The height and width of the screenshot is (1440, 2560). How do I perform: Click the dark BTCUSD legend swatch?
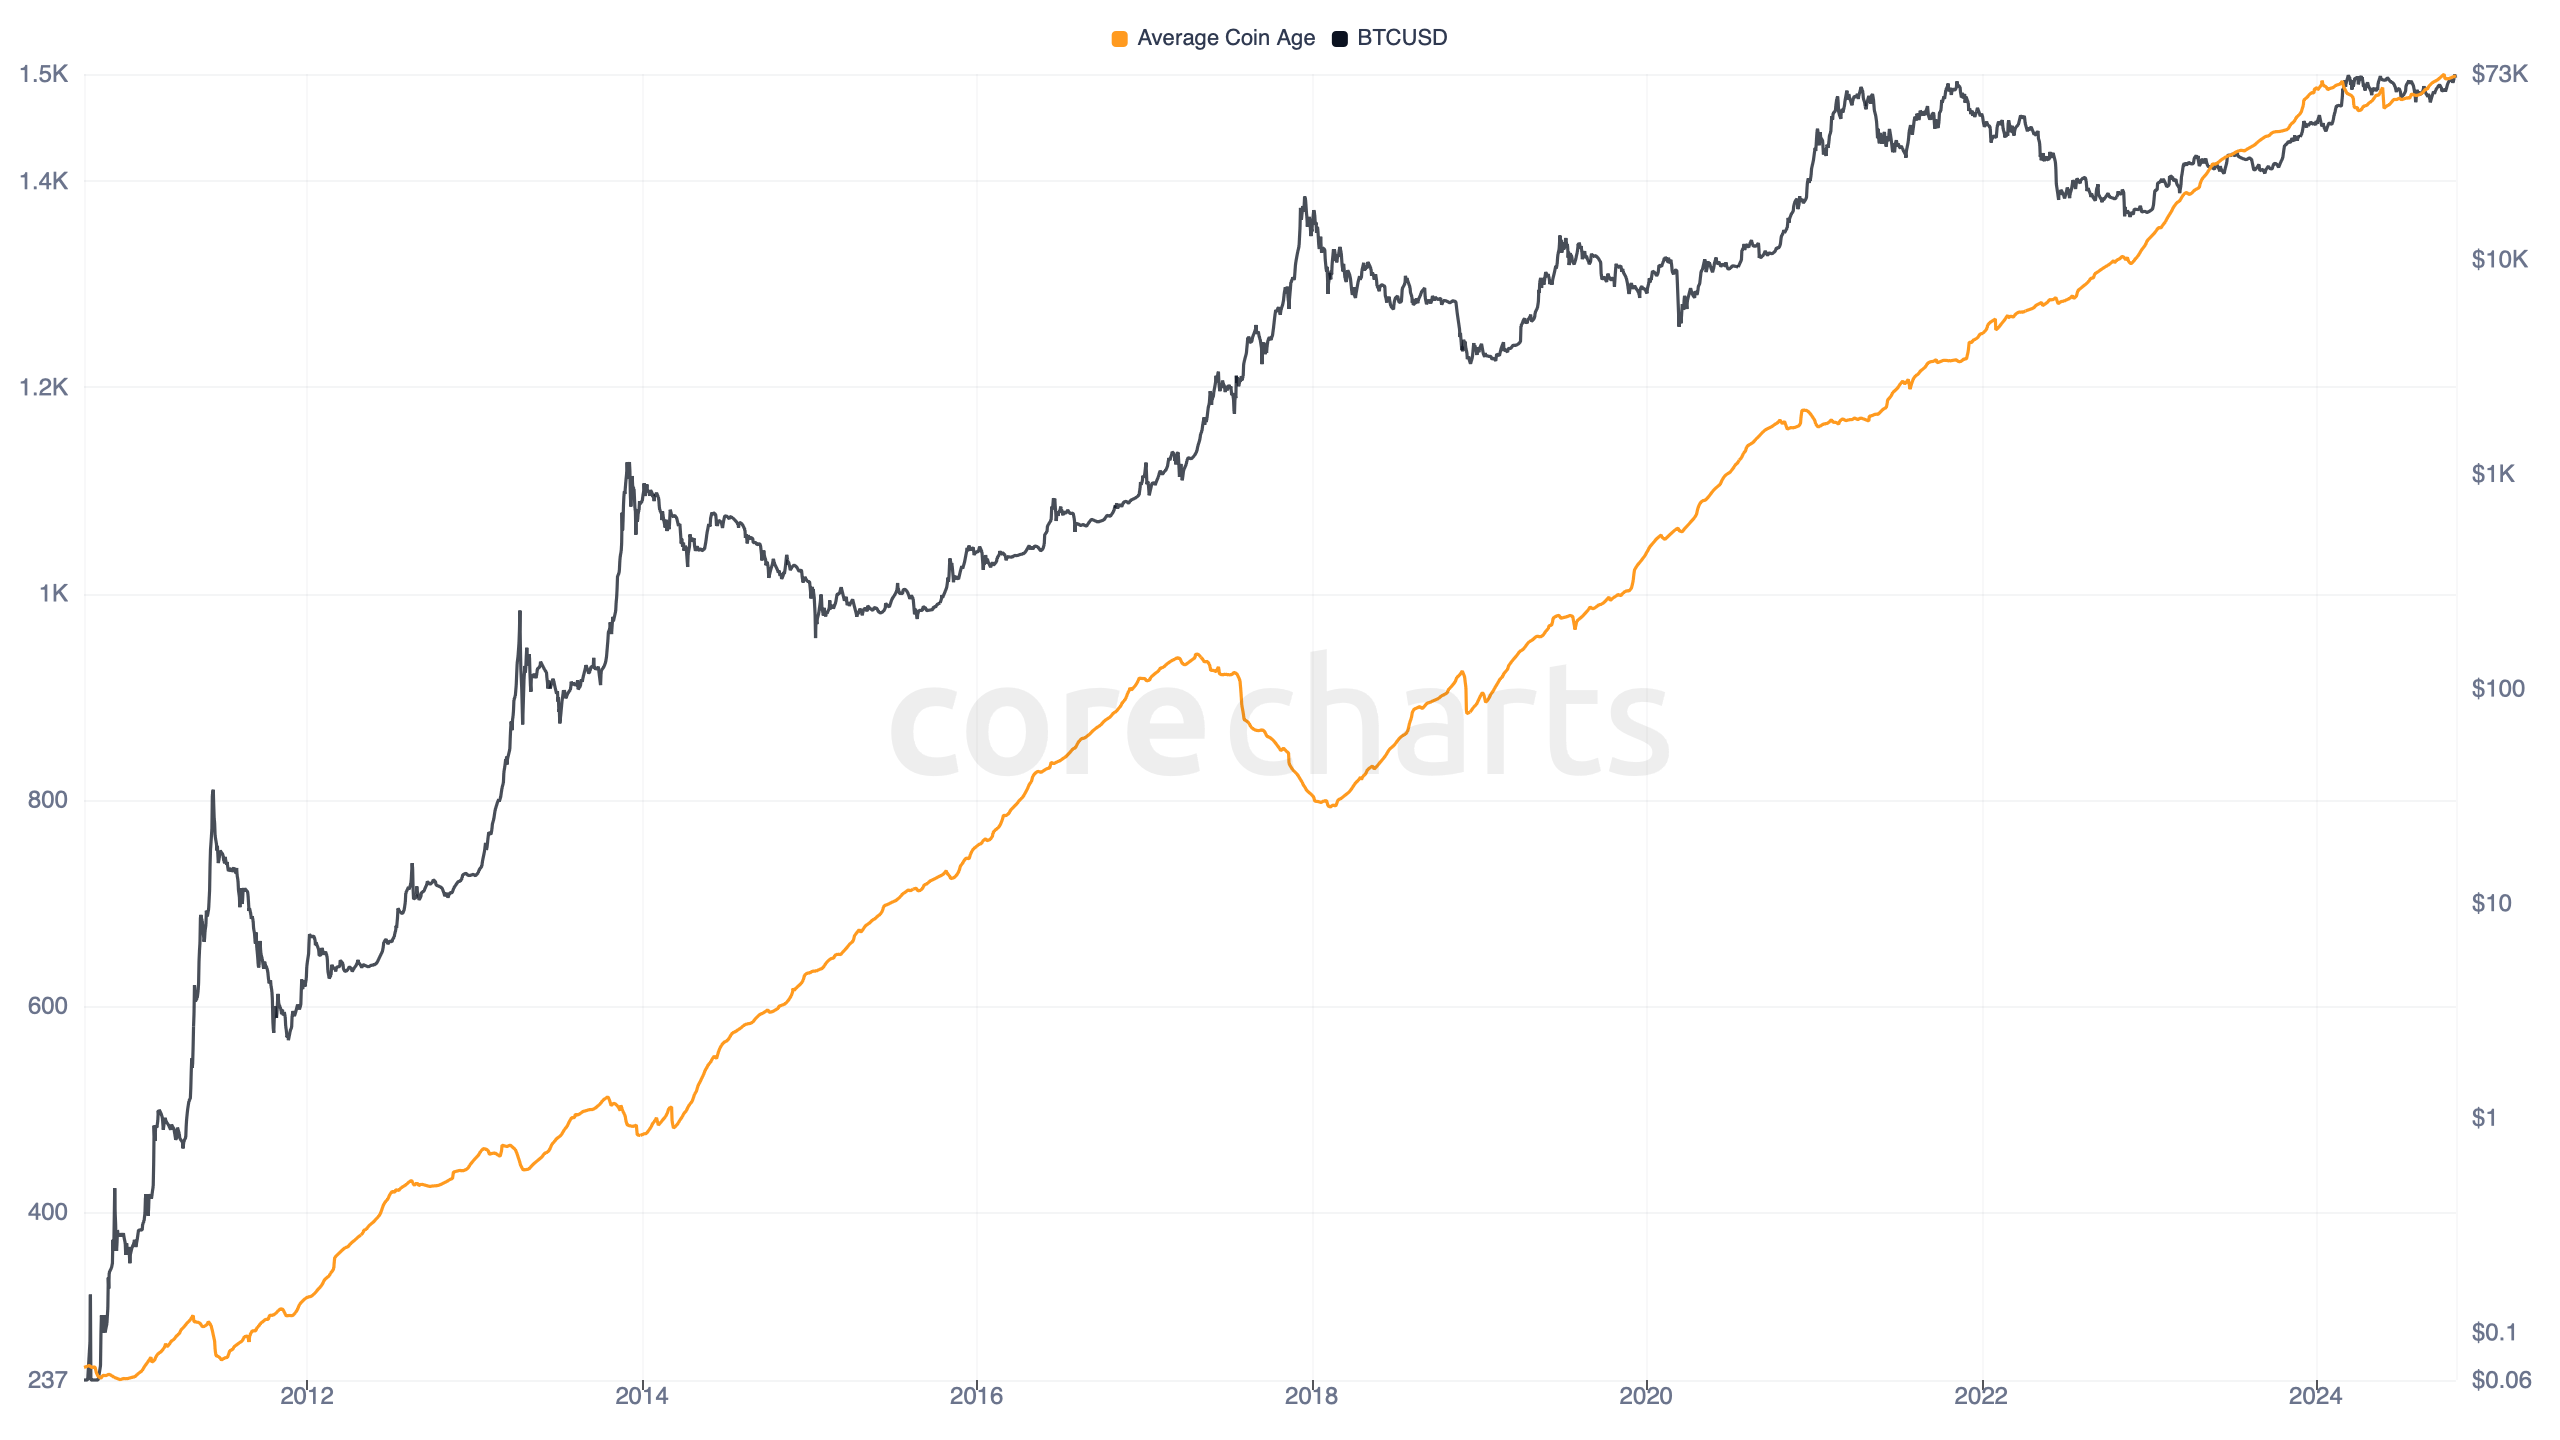1339,39
